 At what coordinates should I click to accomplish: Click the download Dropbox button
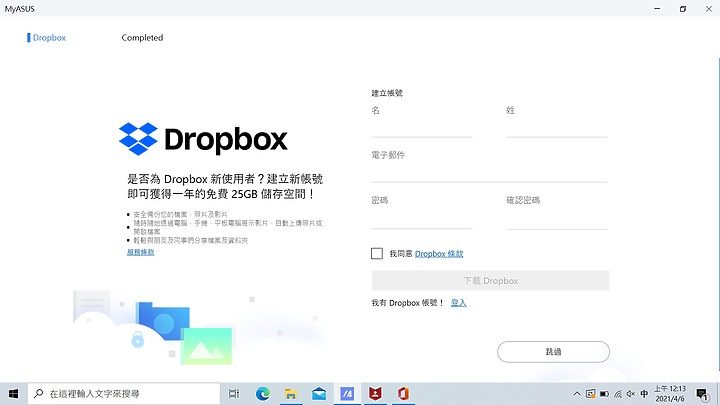(x=490, y=281)
